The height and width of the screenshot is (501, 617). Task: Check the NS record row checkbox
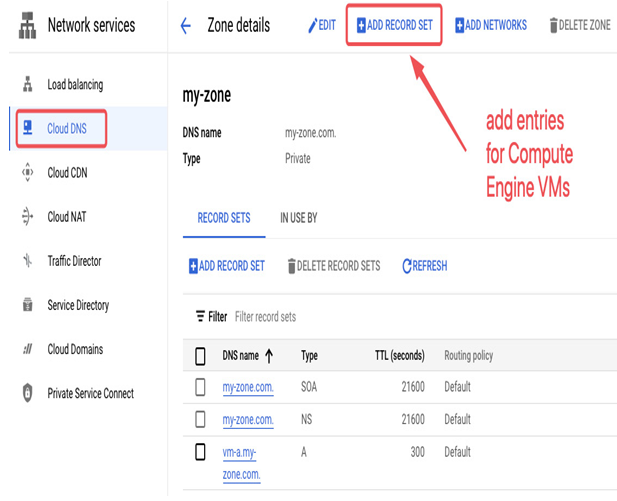point(200,420)
